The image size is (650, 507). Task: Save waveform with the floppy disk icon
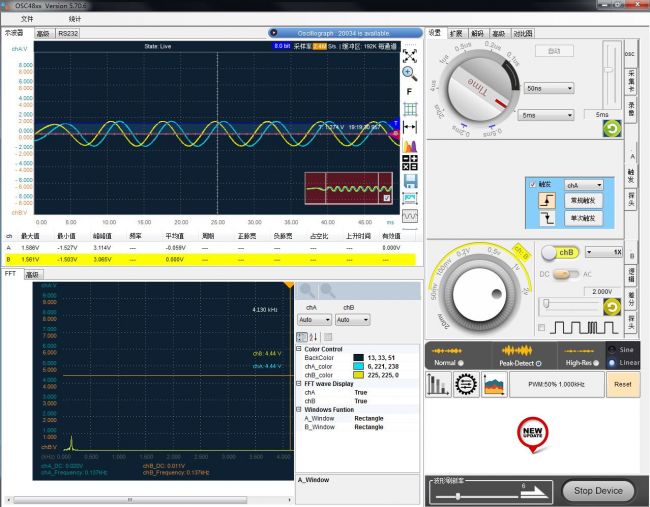pos(410,181)
